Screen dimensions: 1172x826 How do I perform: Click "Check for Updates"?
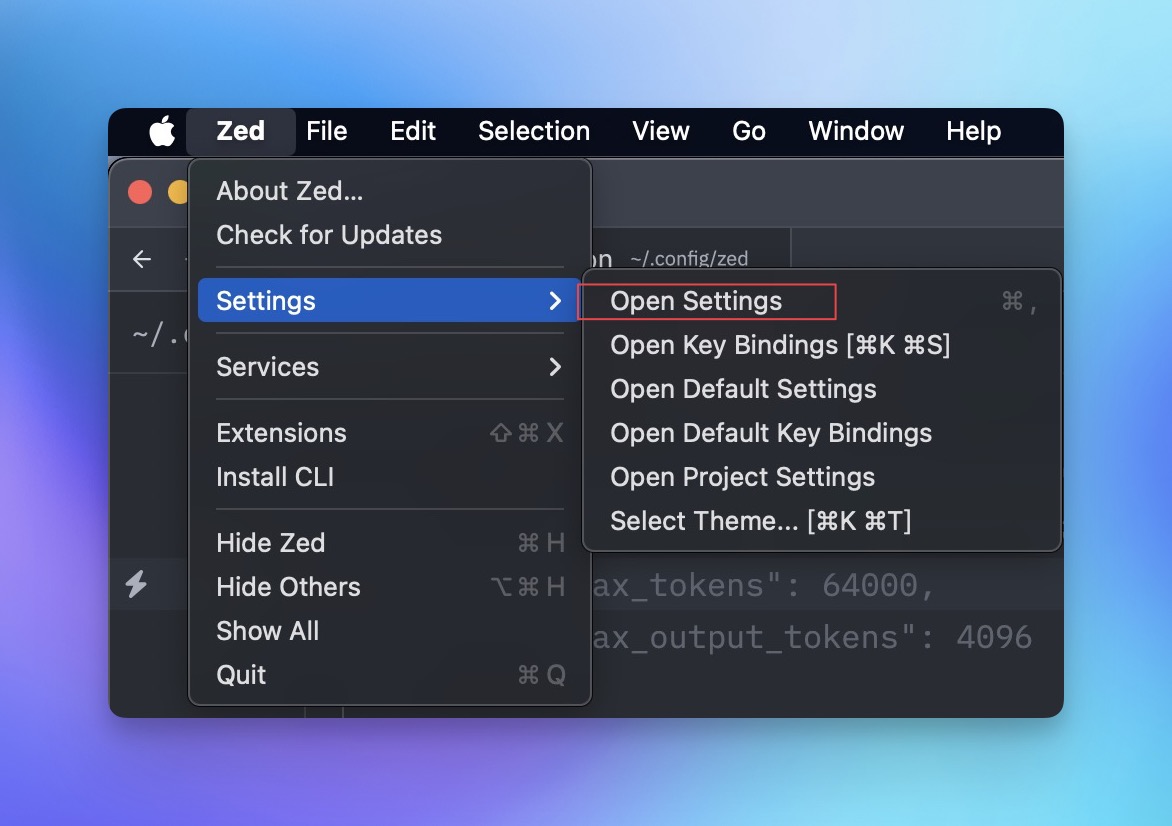coord(329,235)
